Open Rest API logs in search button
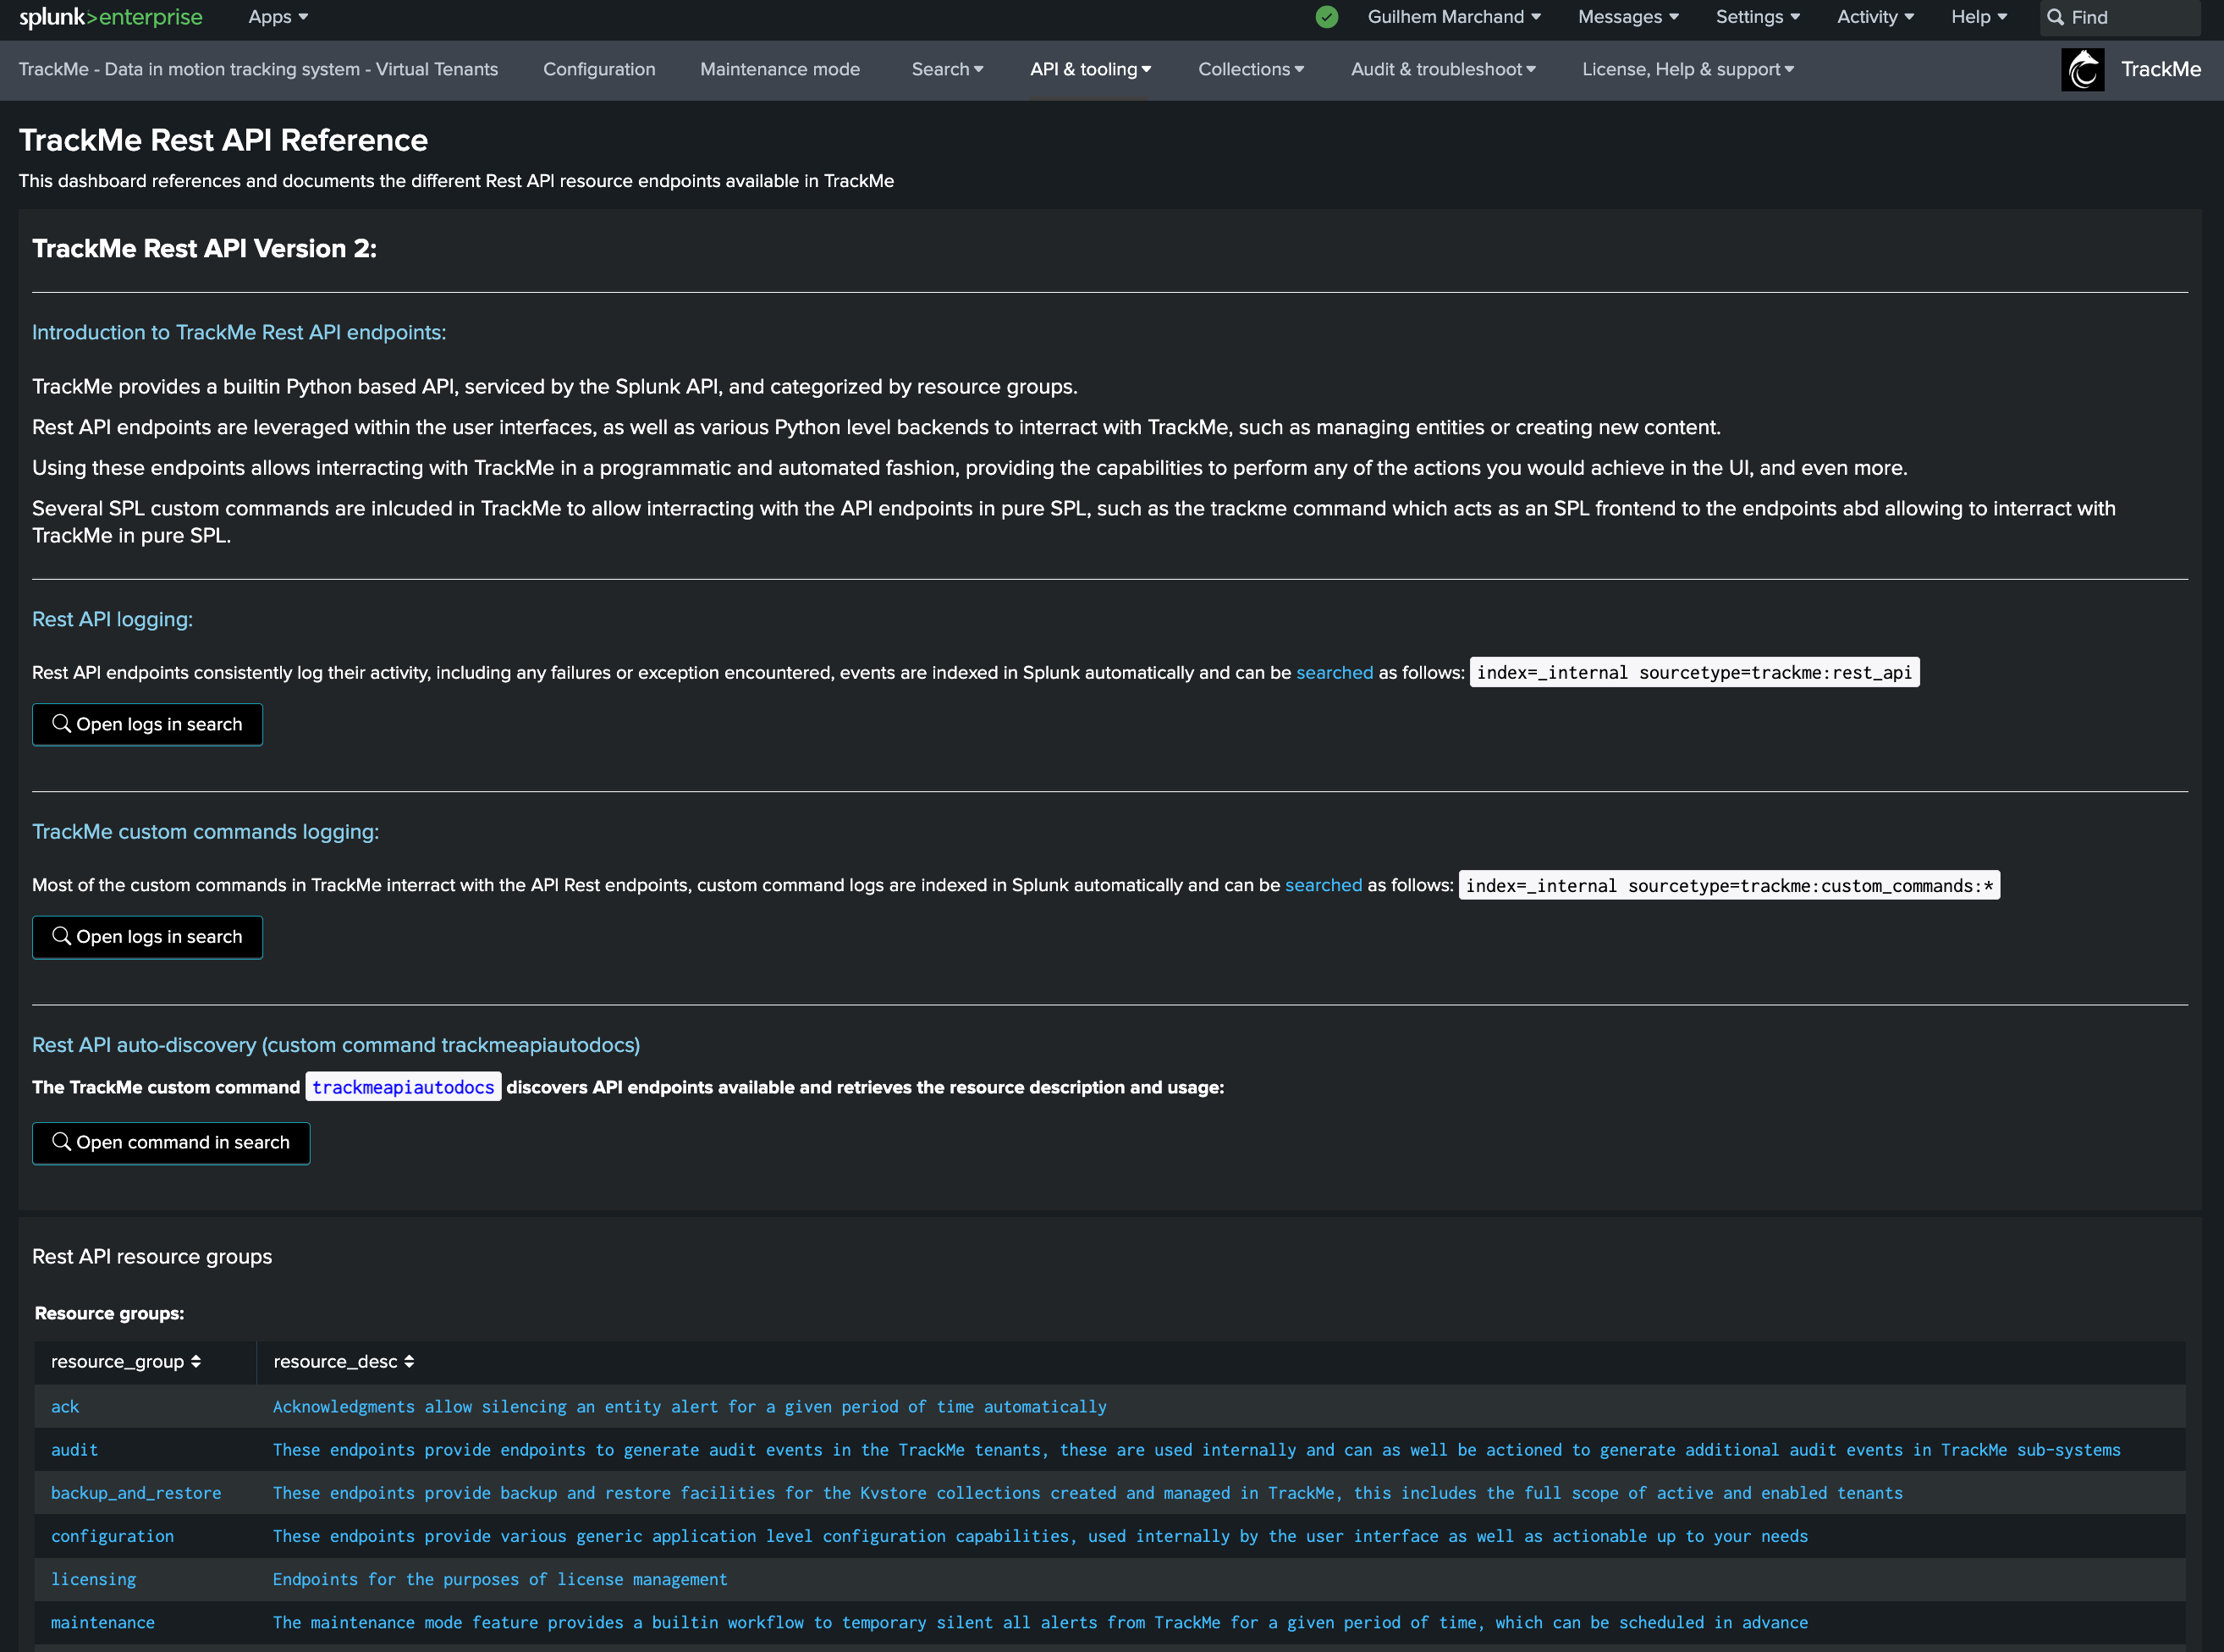 point(147,724)
